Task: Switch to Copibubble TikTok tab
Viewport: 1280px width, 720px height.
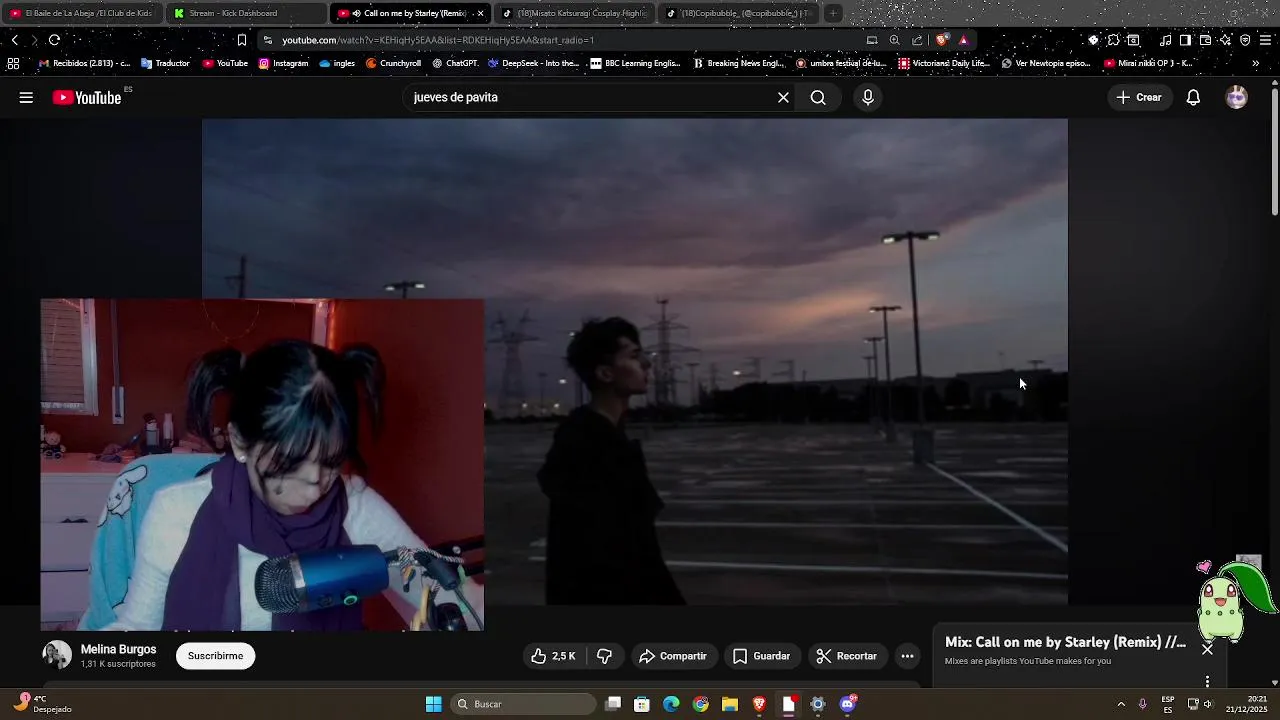Action: (x=738, y=13)
